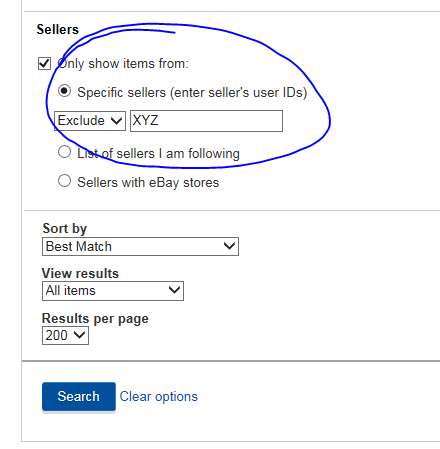440x449 pixels.
Task: Click the 'Sellers with eBay stores' label text
Action: click(x=148, y=182)
